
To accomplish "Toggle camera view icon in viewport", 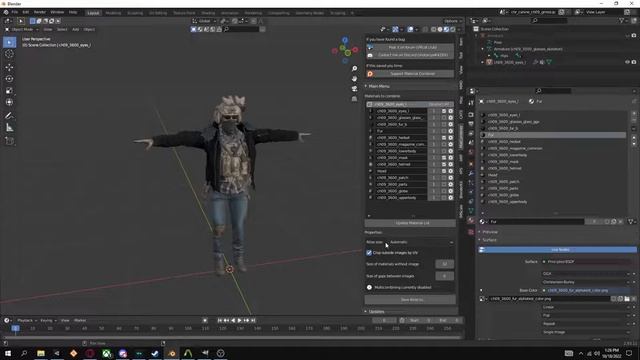I will pyautogui.click(x=354, y=89).
